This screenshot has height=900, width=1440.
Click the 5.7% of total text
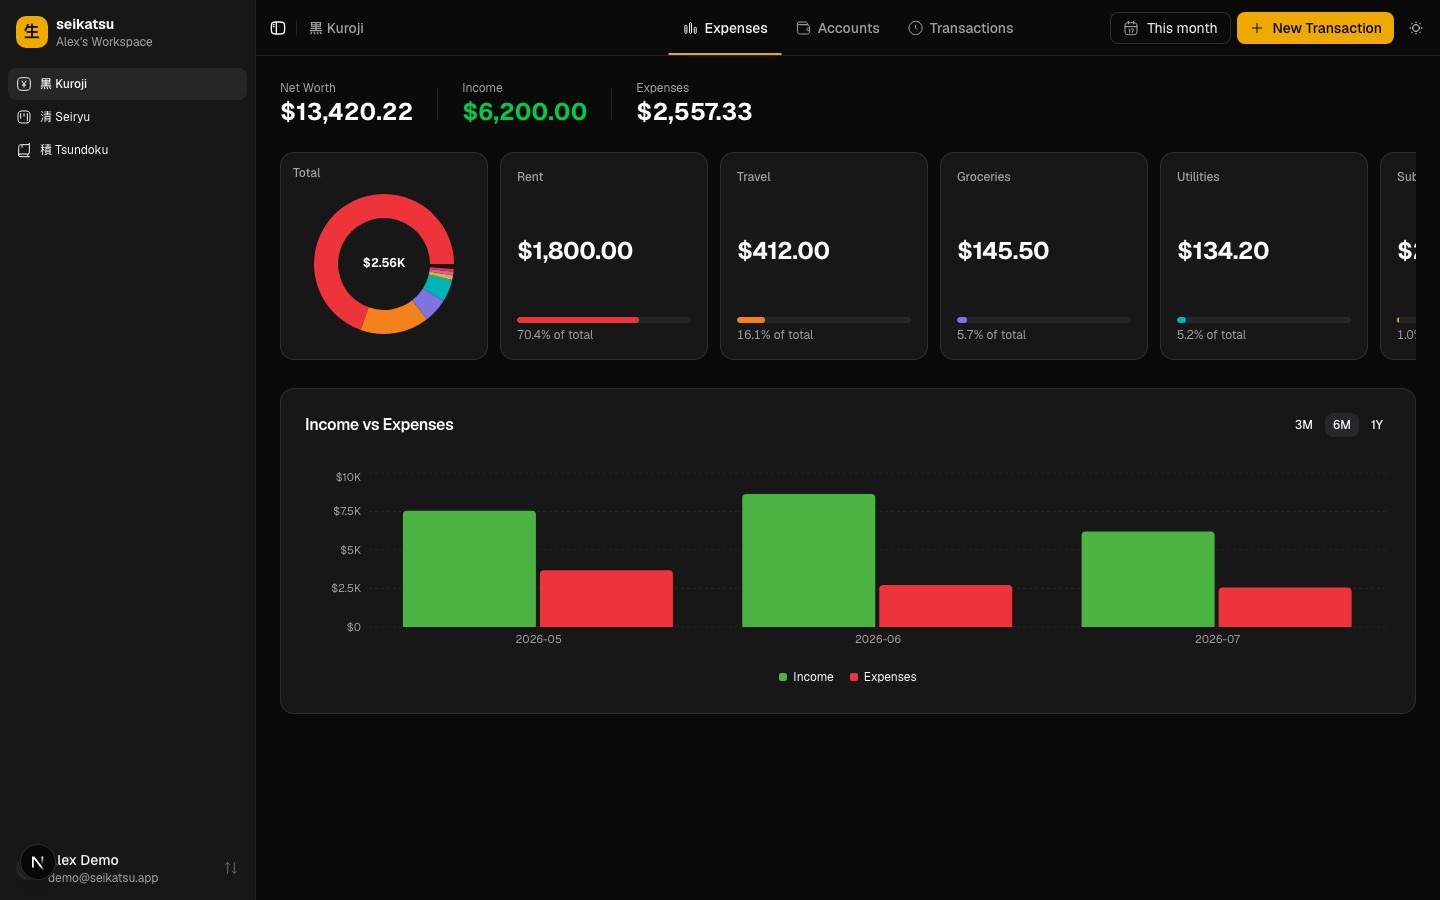[x=991, y=335]
